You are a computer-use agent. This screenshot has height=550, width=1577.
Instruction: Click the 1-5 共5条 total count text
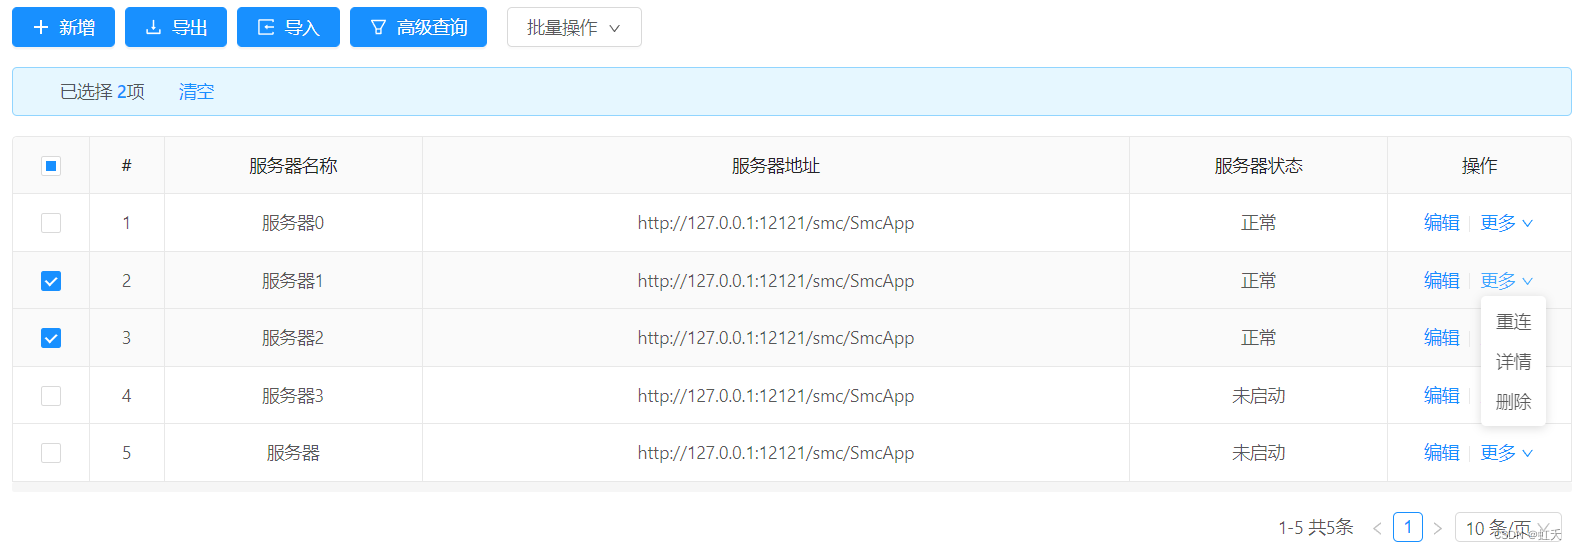[1315, 528]
